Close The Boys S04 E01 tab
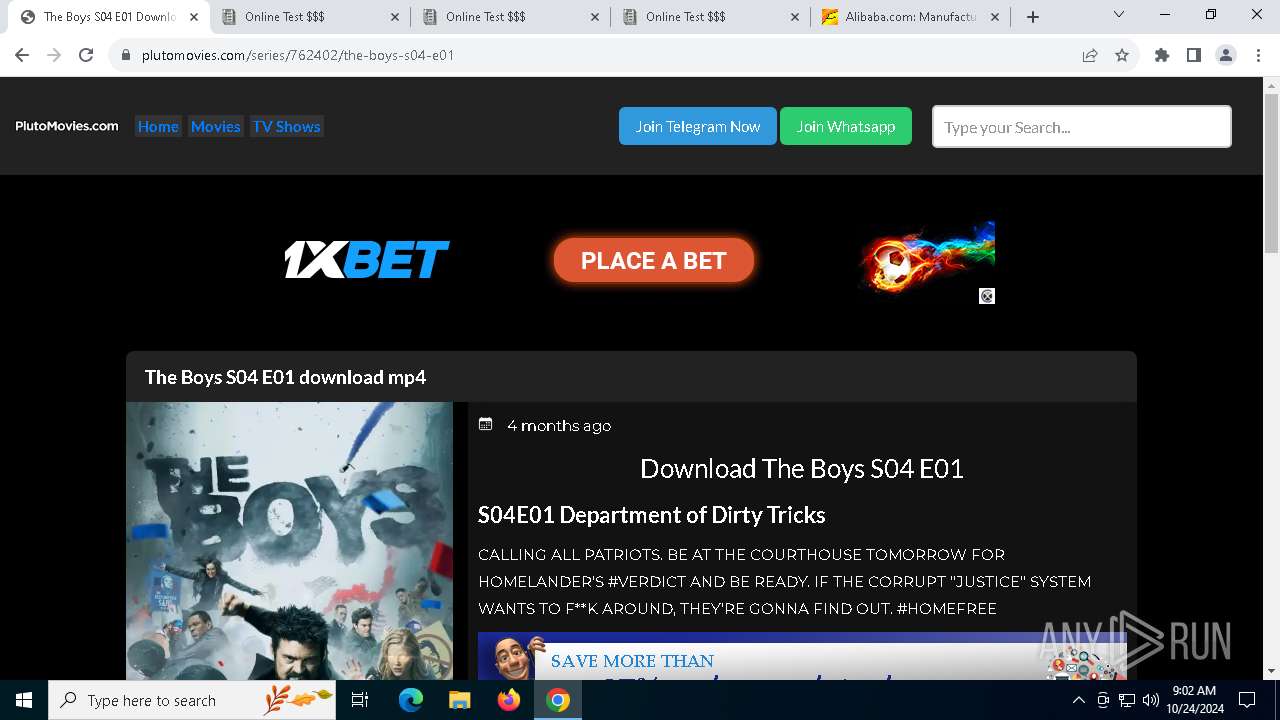 point(195,17)
